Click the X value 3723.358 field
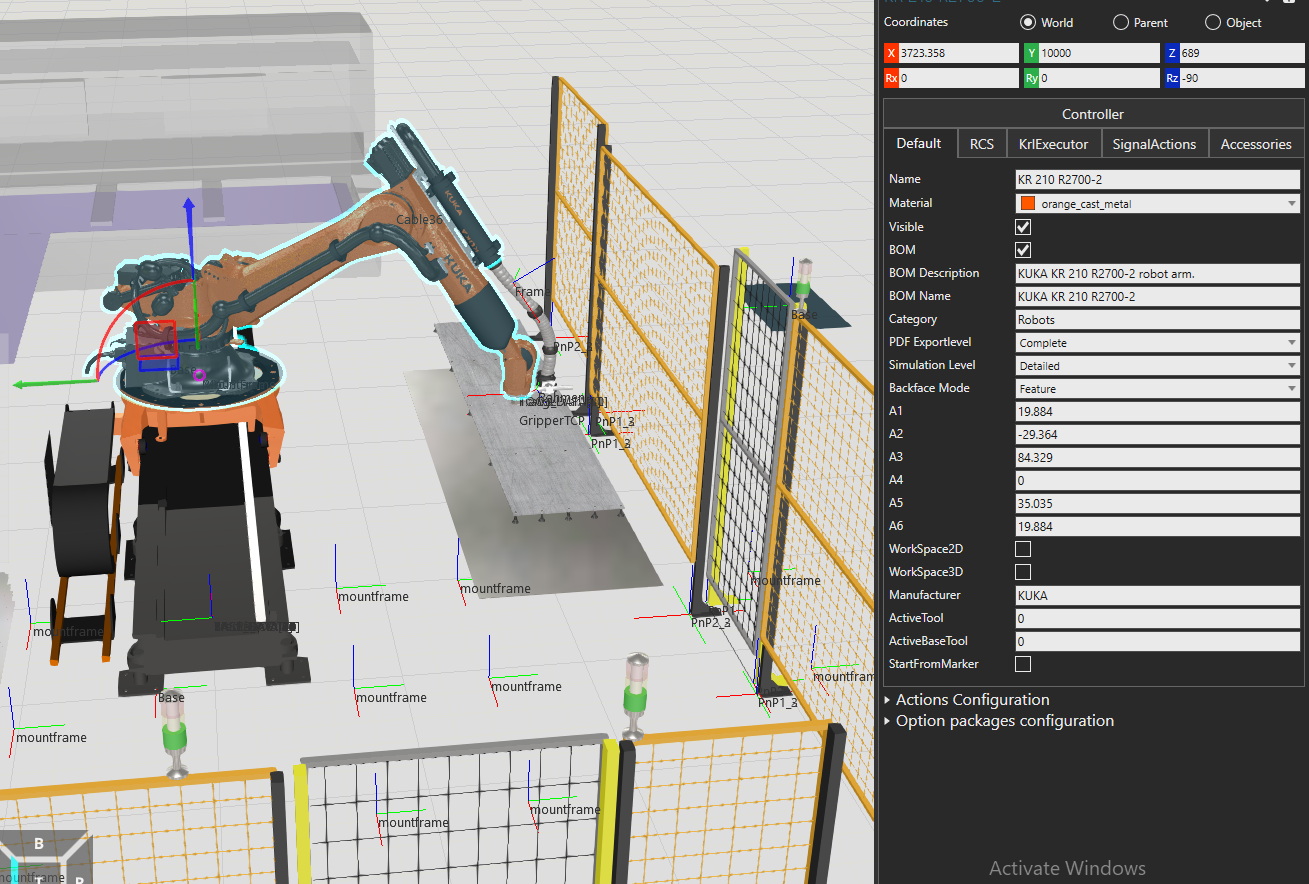This screenshot has width=1309, height=884. click(958, 53)
